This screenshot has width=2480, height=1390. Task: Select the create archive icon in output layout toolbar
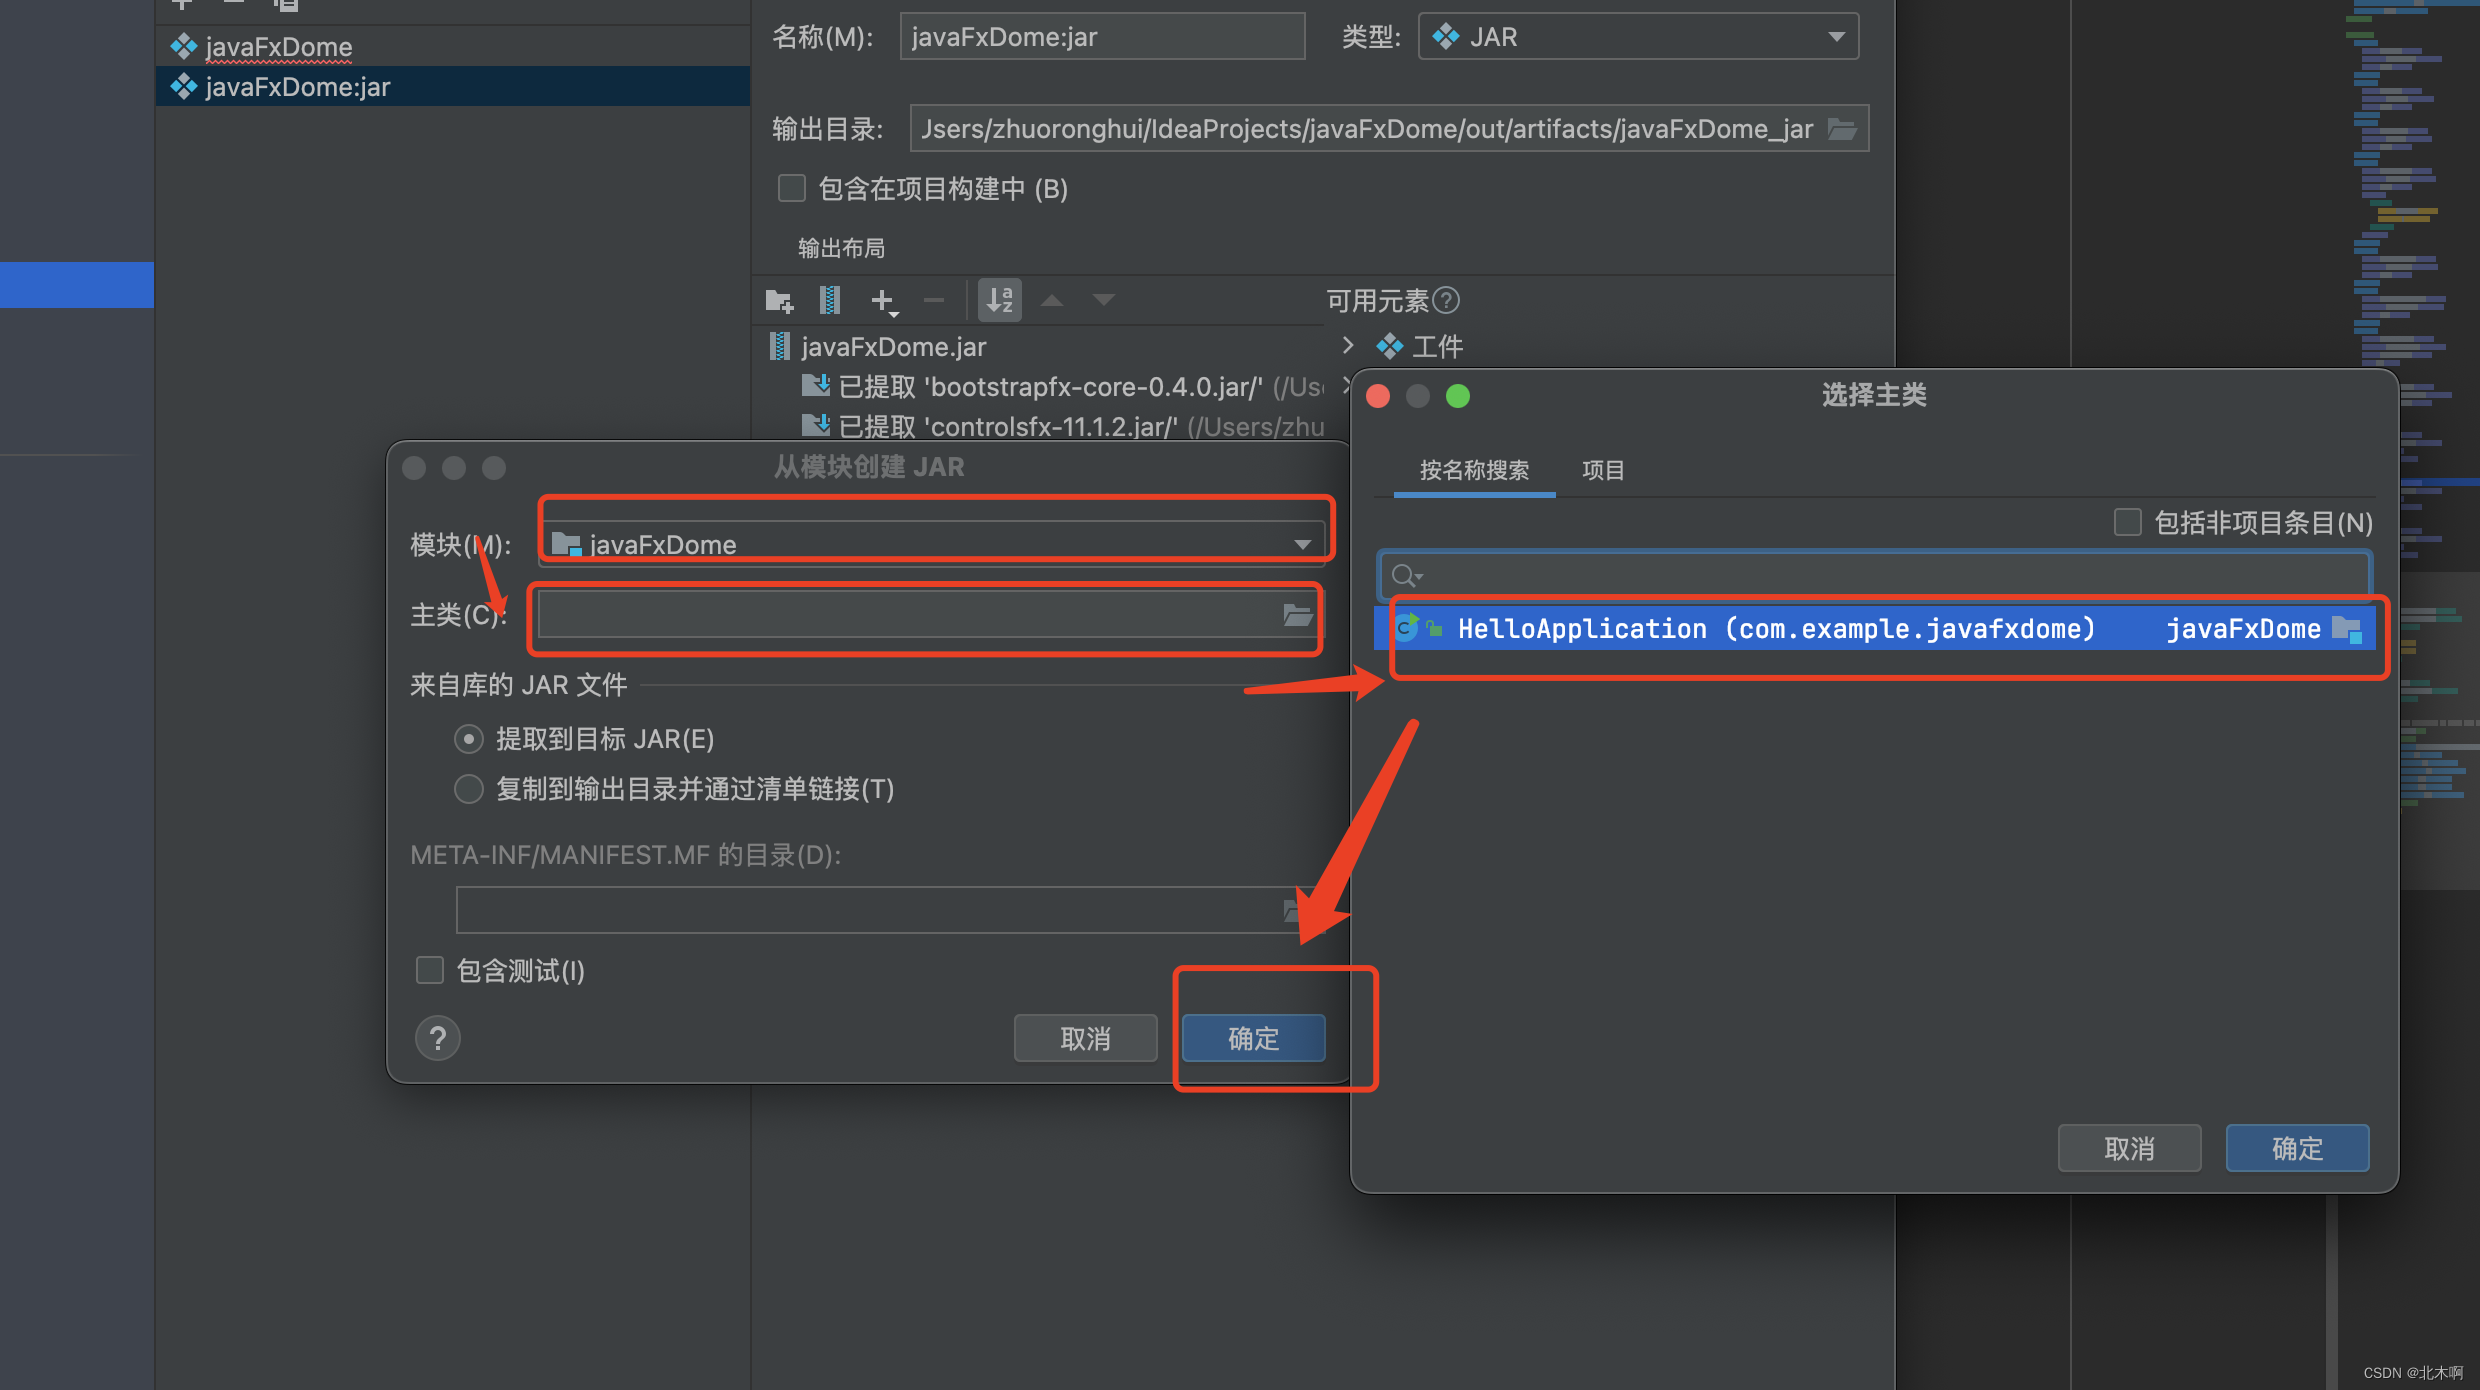829,300
